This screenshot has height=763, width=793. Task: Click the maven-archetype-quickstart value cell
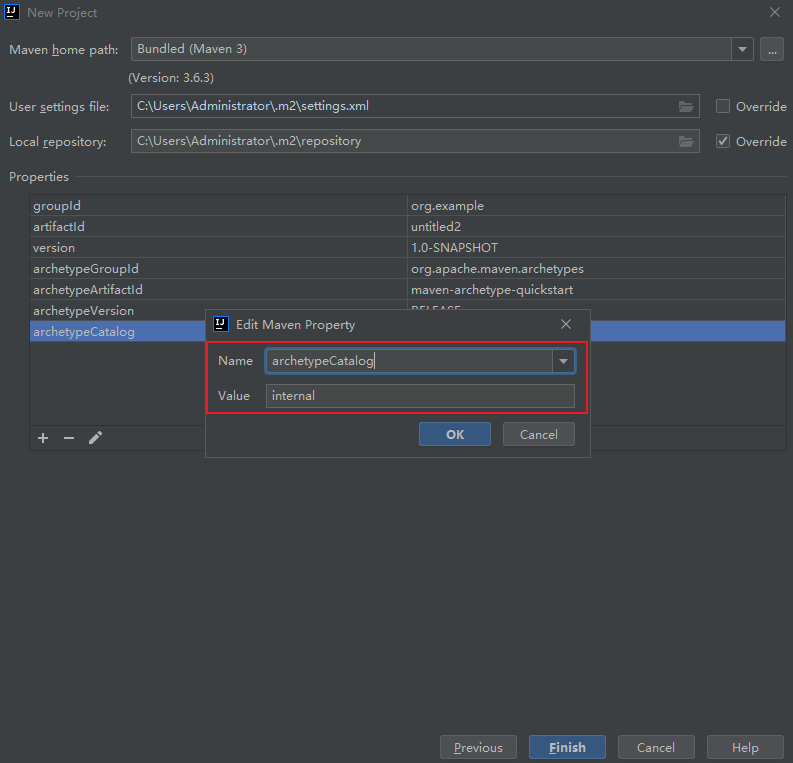596,290
